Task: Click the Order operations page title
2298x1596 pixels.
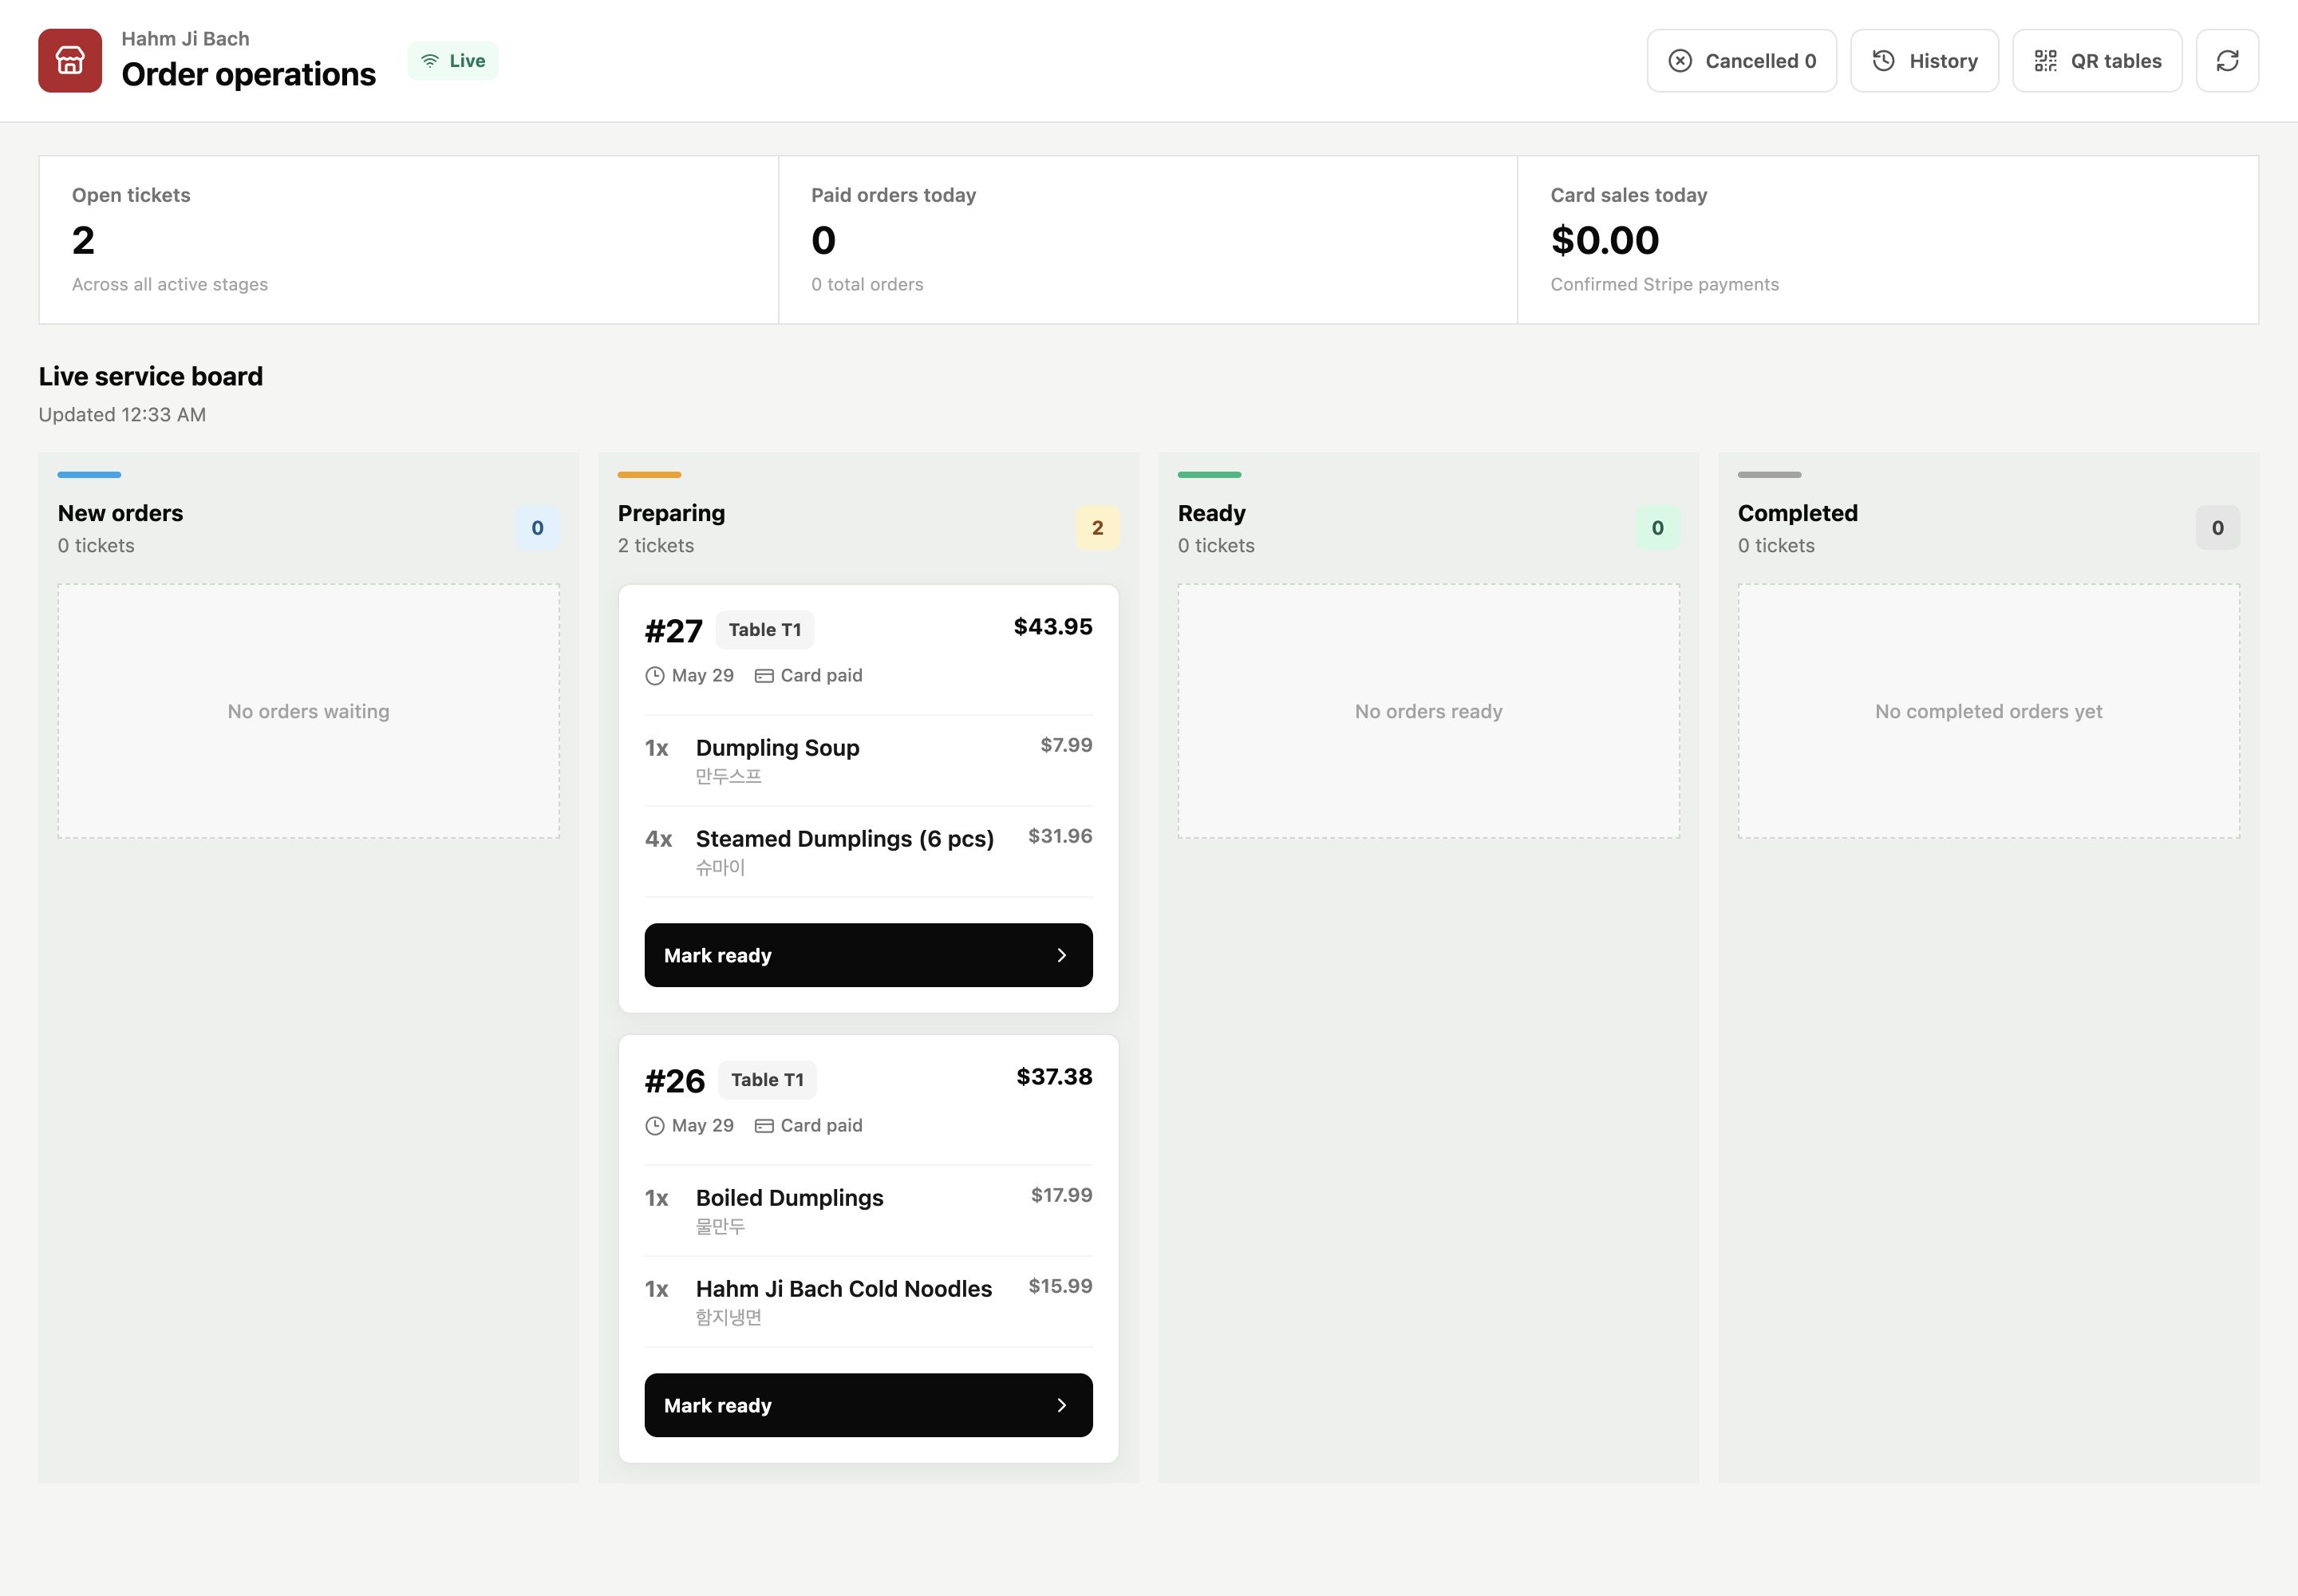Action: click(248, 74)
